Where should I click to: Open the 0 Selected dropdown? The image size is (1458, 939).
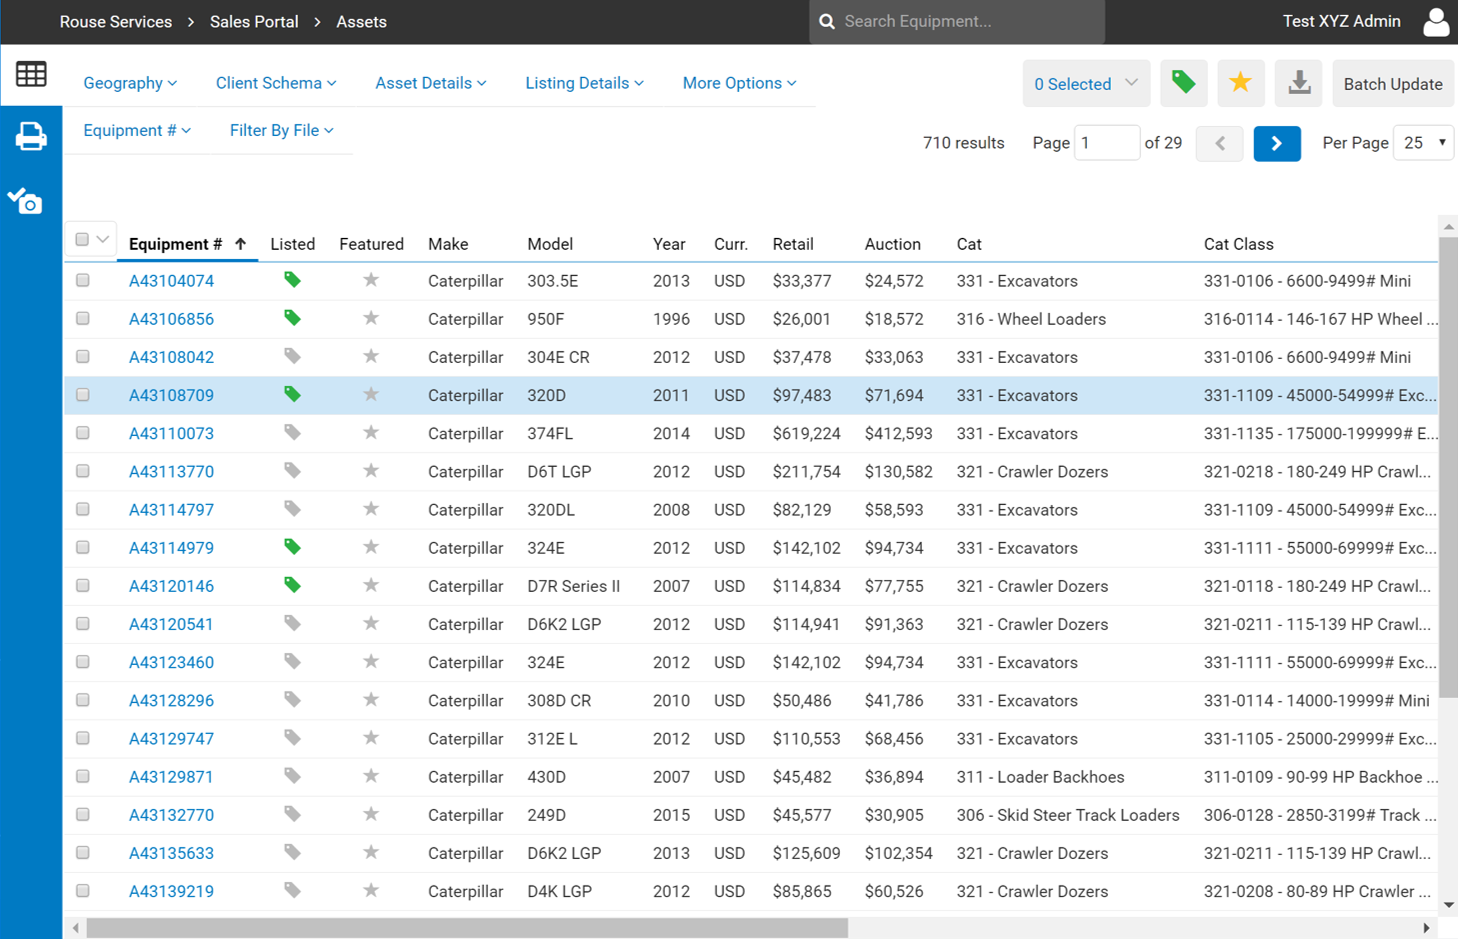(x=1085, y=84)
